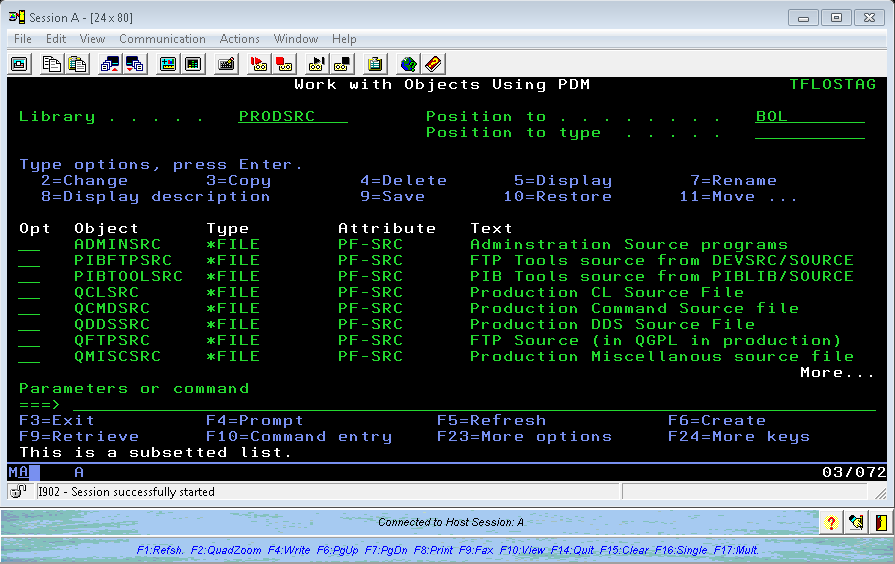Click the empty Position to type field
895x564 pixels.
(810, 132)
